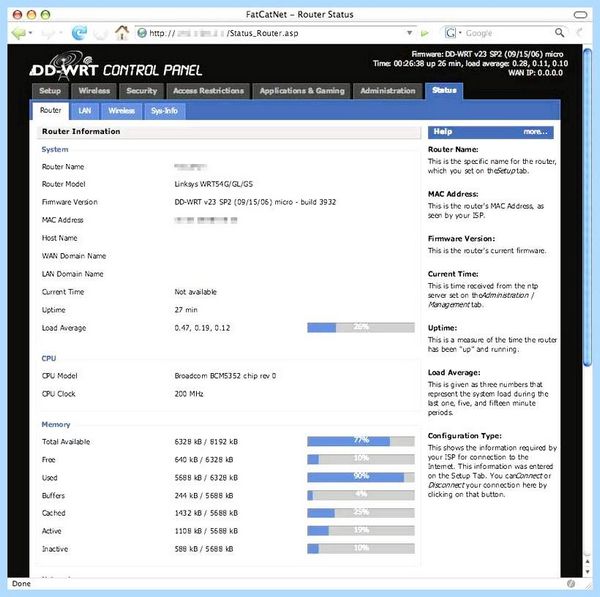
Task: Open the Access Restrictions tab
Action: 208,91
